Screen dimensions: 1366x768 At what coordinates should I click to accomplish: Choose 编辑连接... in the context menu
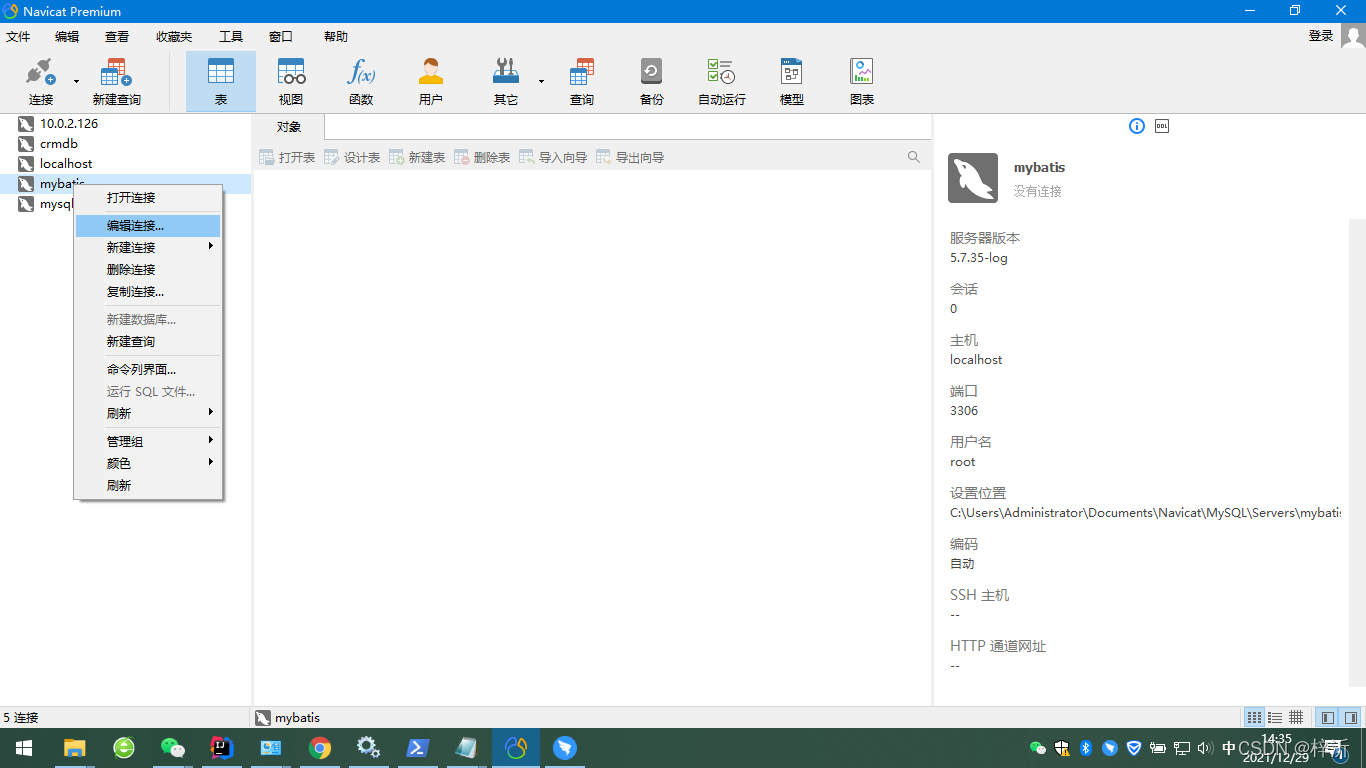pyautogui.click(x=148, y=226)
